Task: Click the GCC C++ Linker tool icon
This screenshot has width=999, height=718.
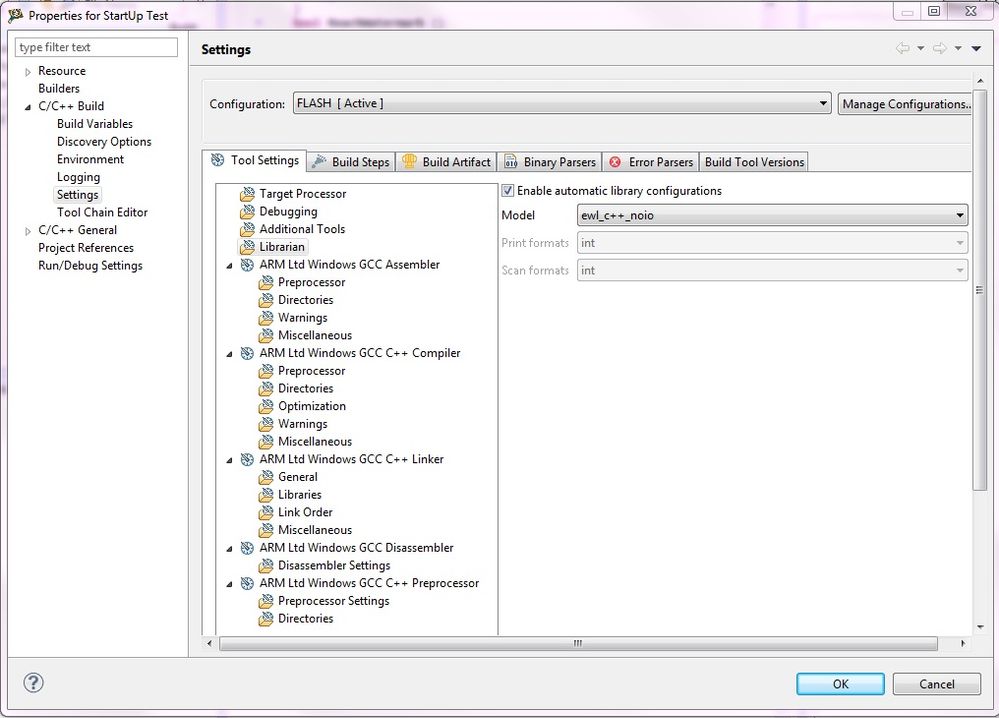Action: 247,459
